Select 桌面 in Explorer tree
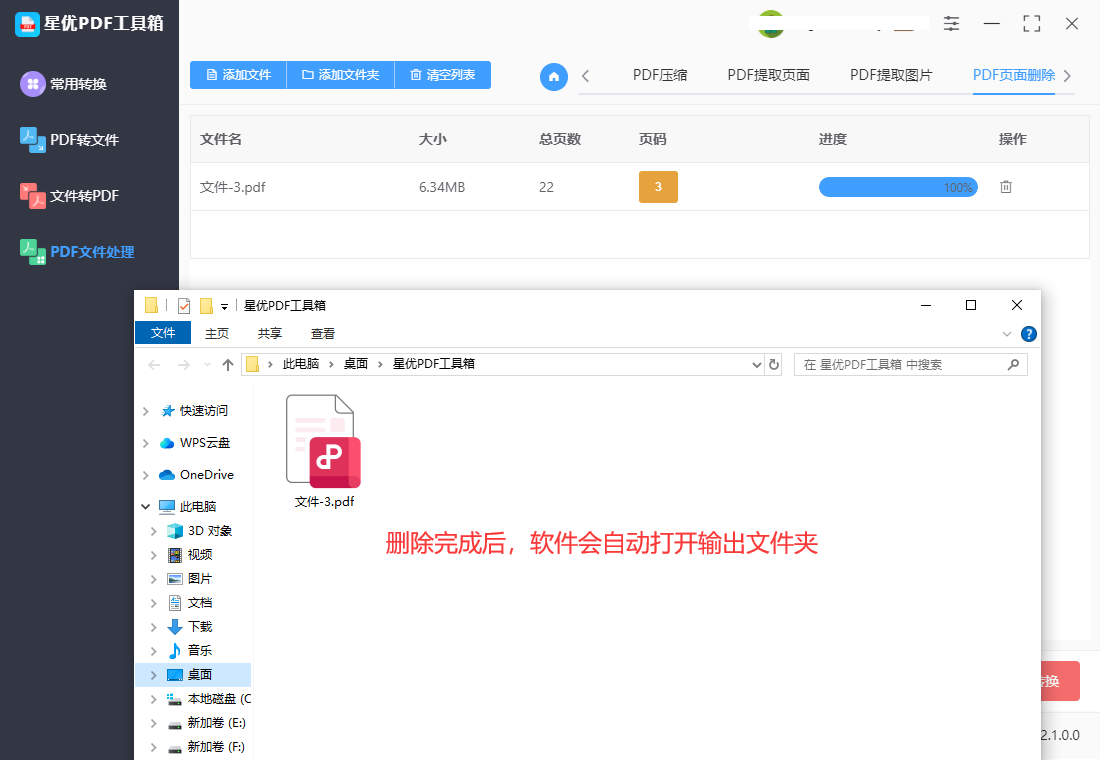 point(193,674)
